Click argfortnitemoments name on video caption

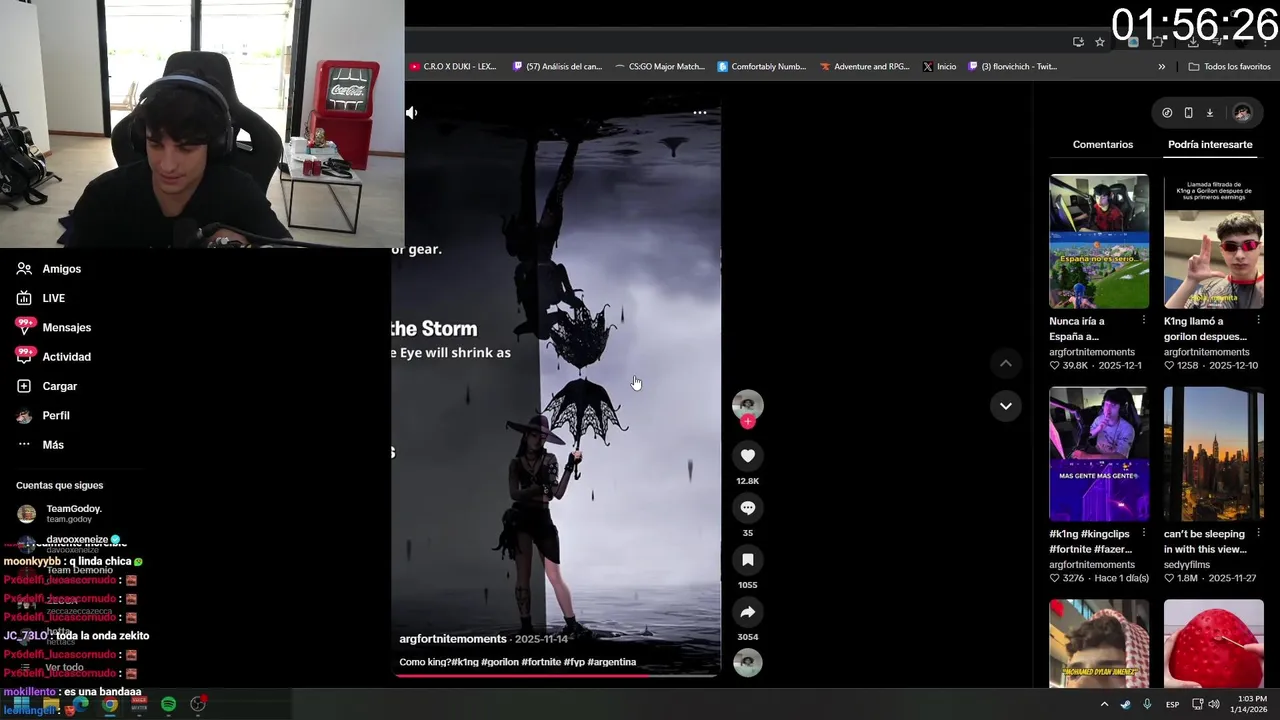coord(453,639)
